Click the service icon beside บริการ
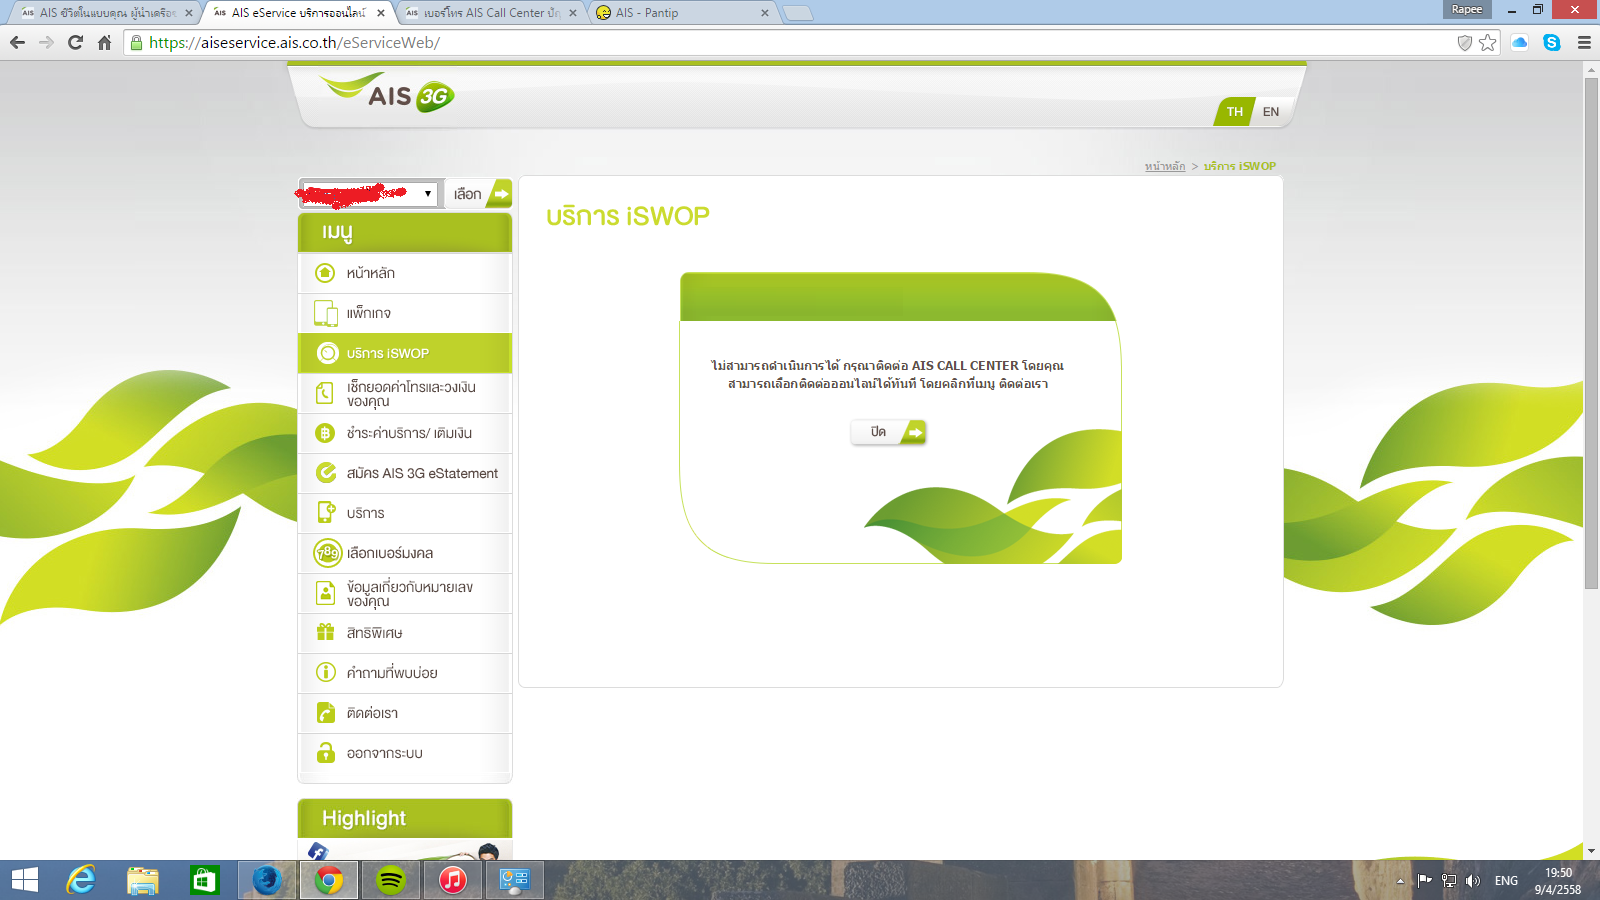 tap(326, 512)
